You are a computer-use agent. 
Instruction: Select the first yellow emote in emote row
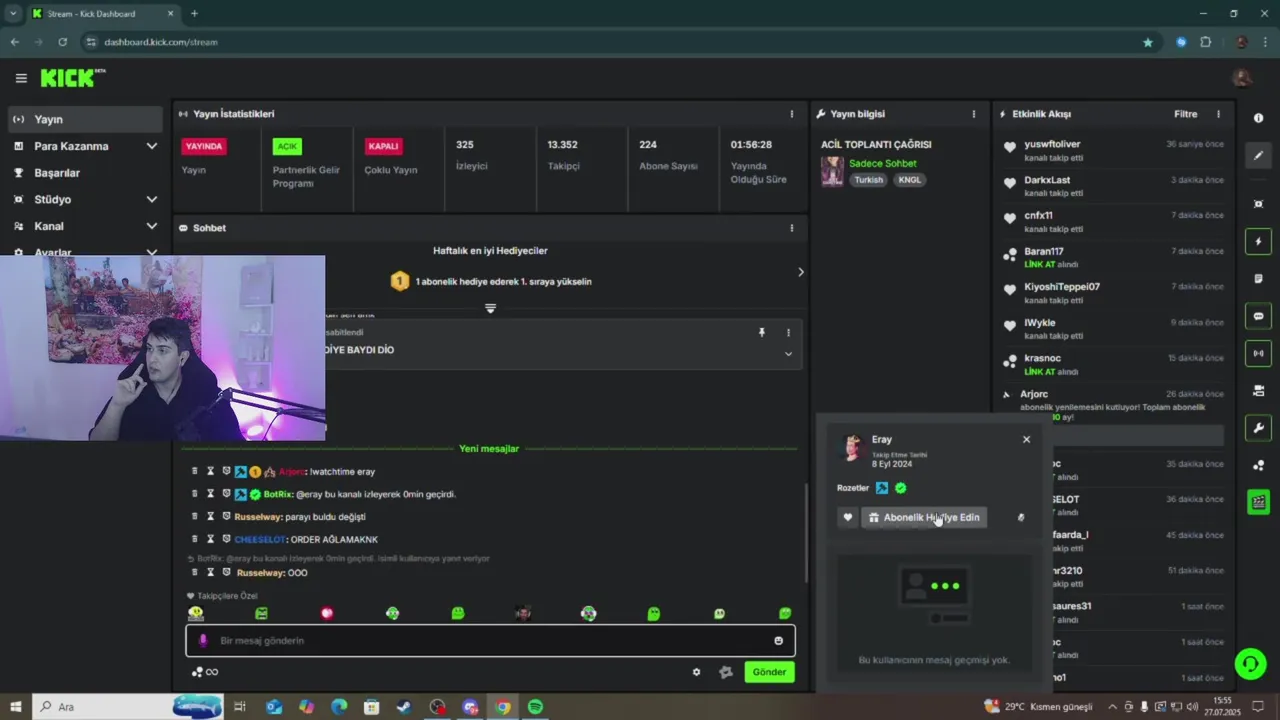[196, 613]
